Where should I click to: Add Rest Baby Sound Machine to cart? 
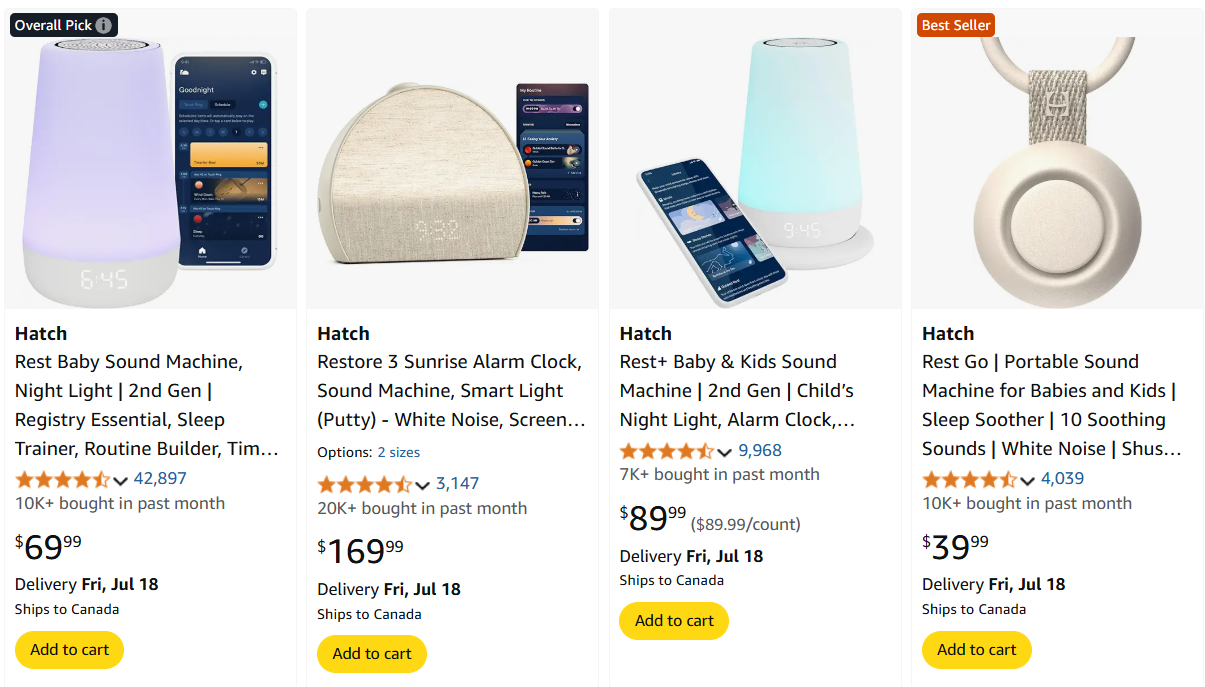[69, 650]
